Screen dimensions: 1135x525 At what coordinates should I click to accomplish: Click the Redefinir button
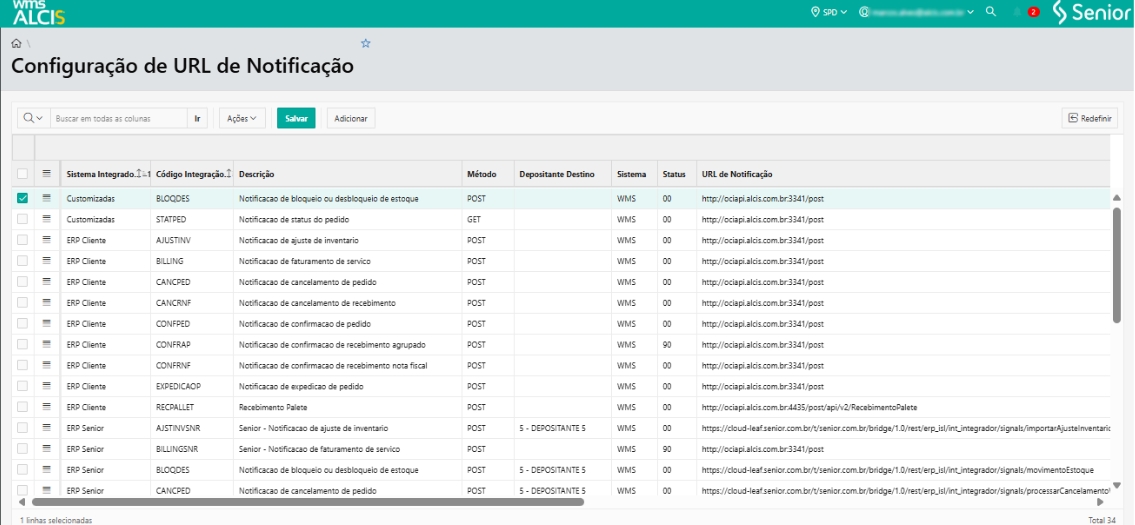[1089, 118]
